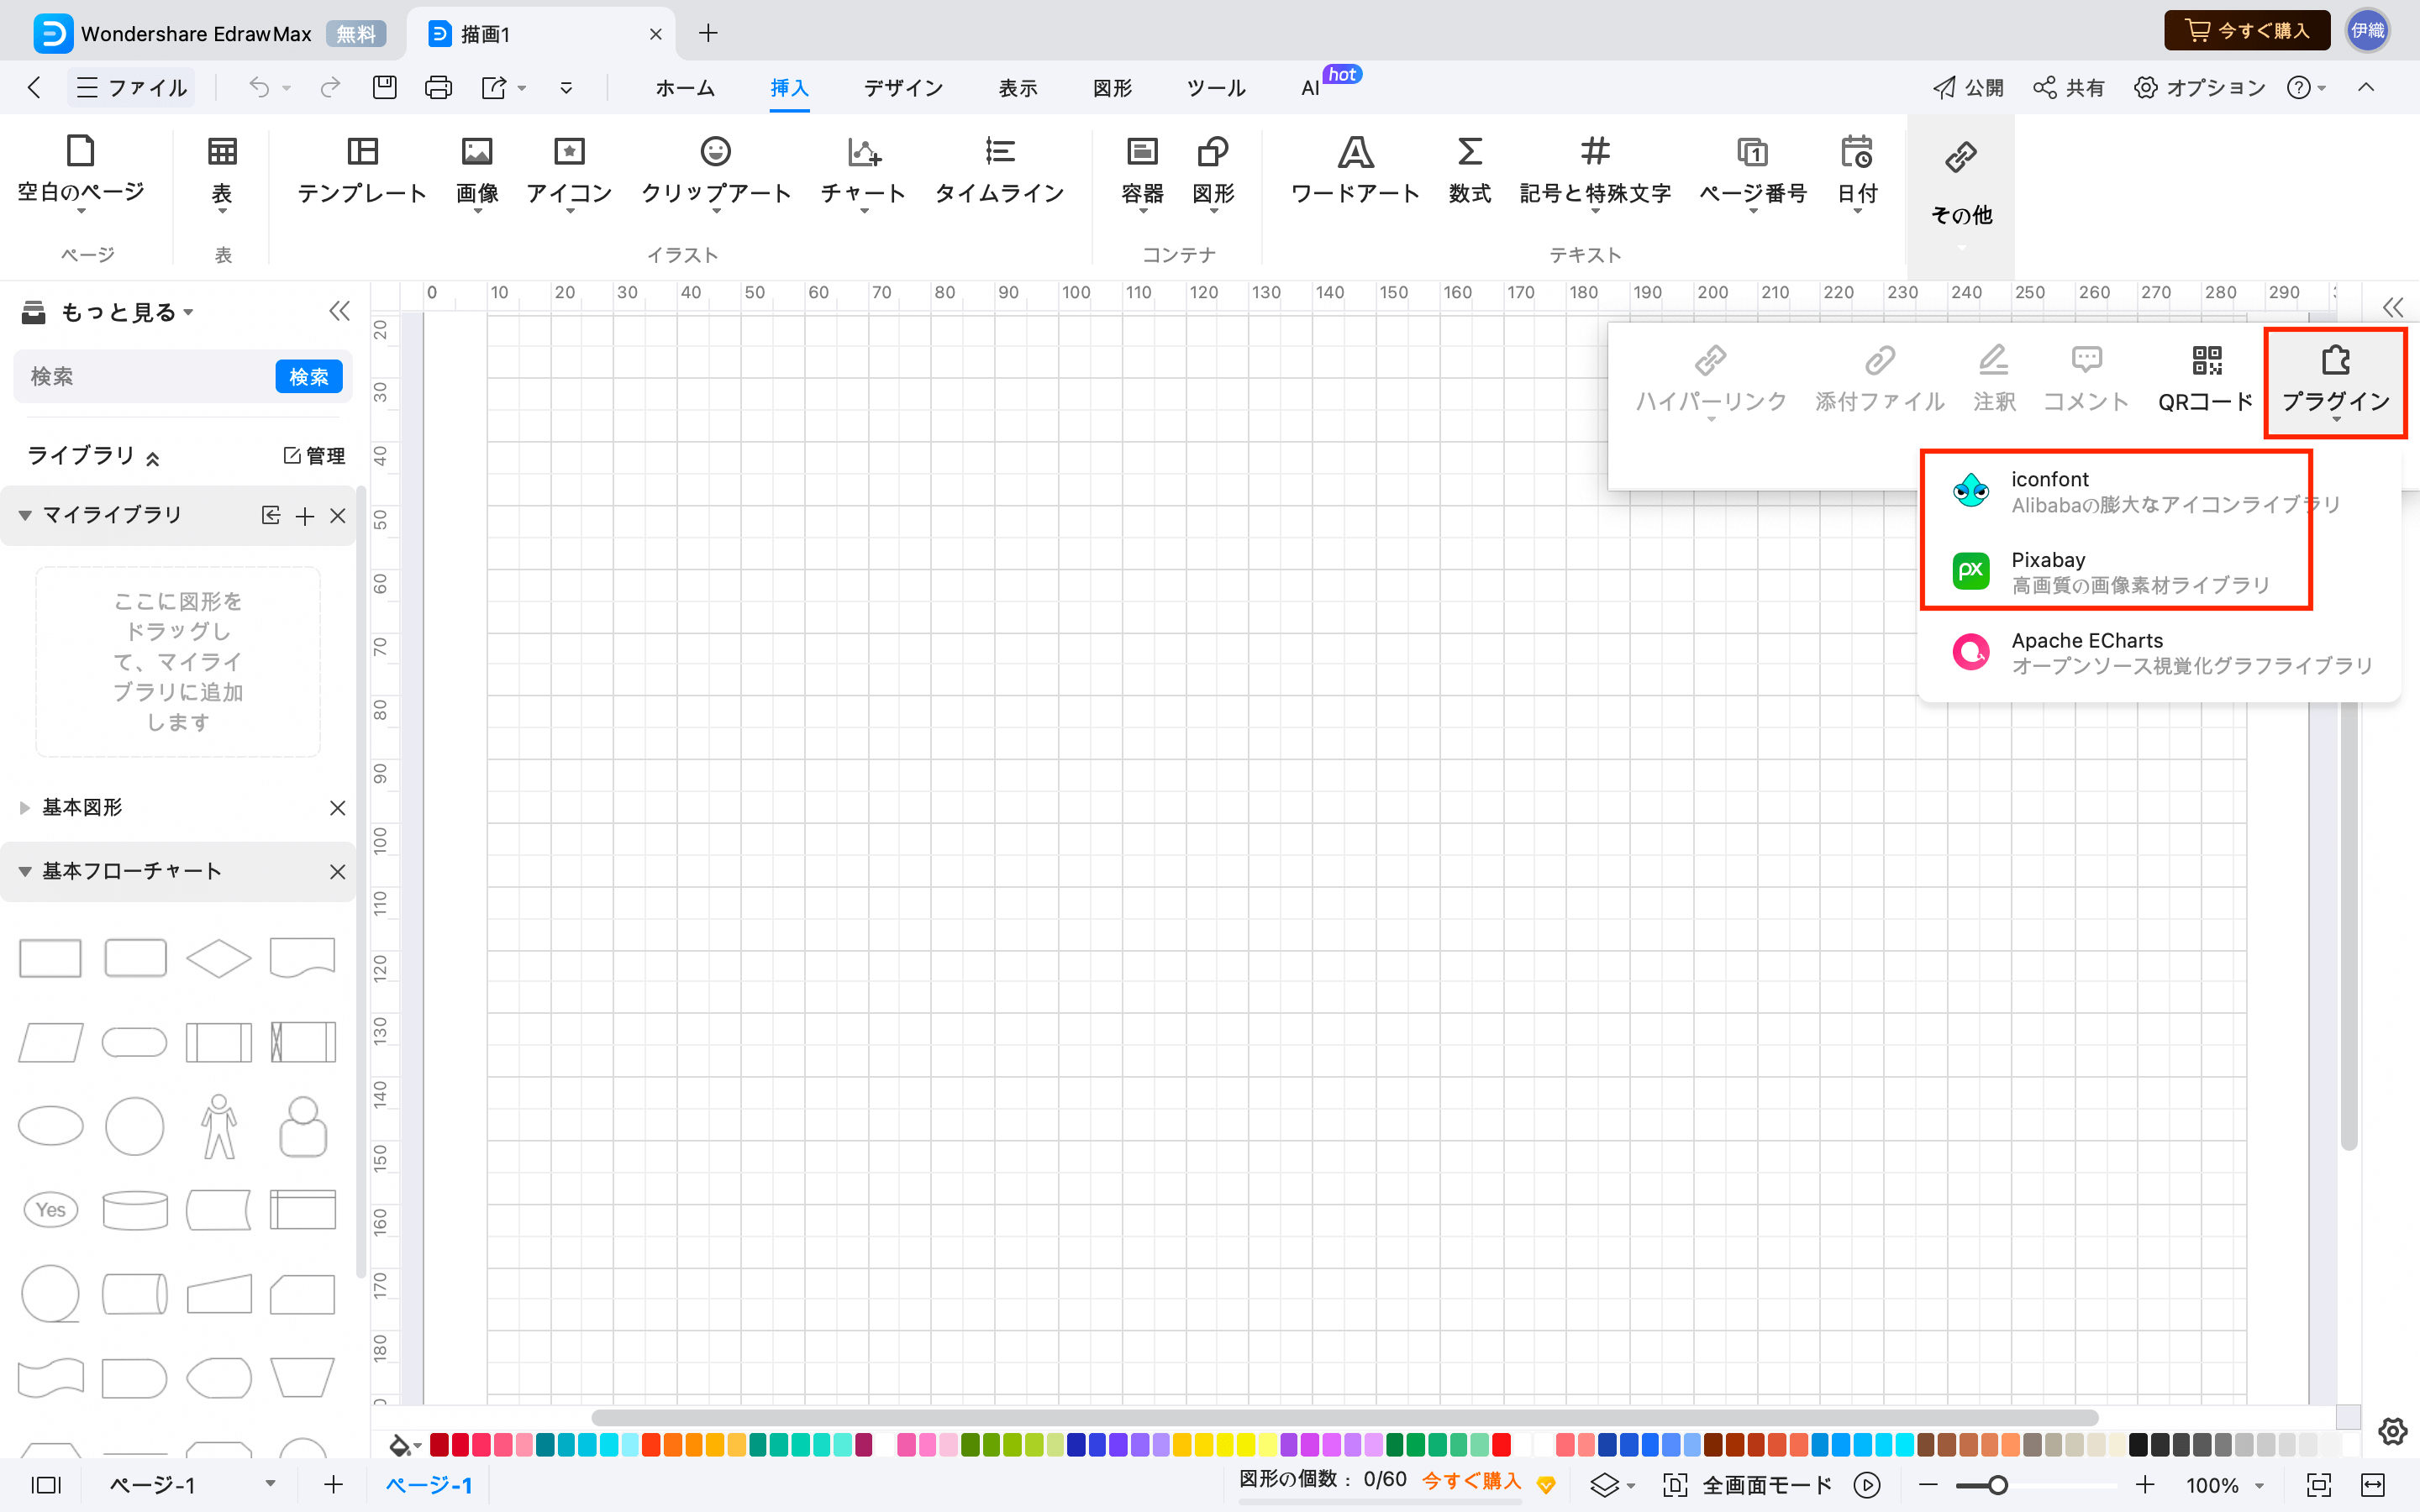
Task: Click the export icon in toolbar
Action: [x=494, y=88]
